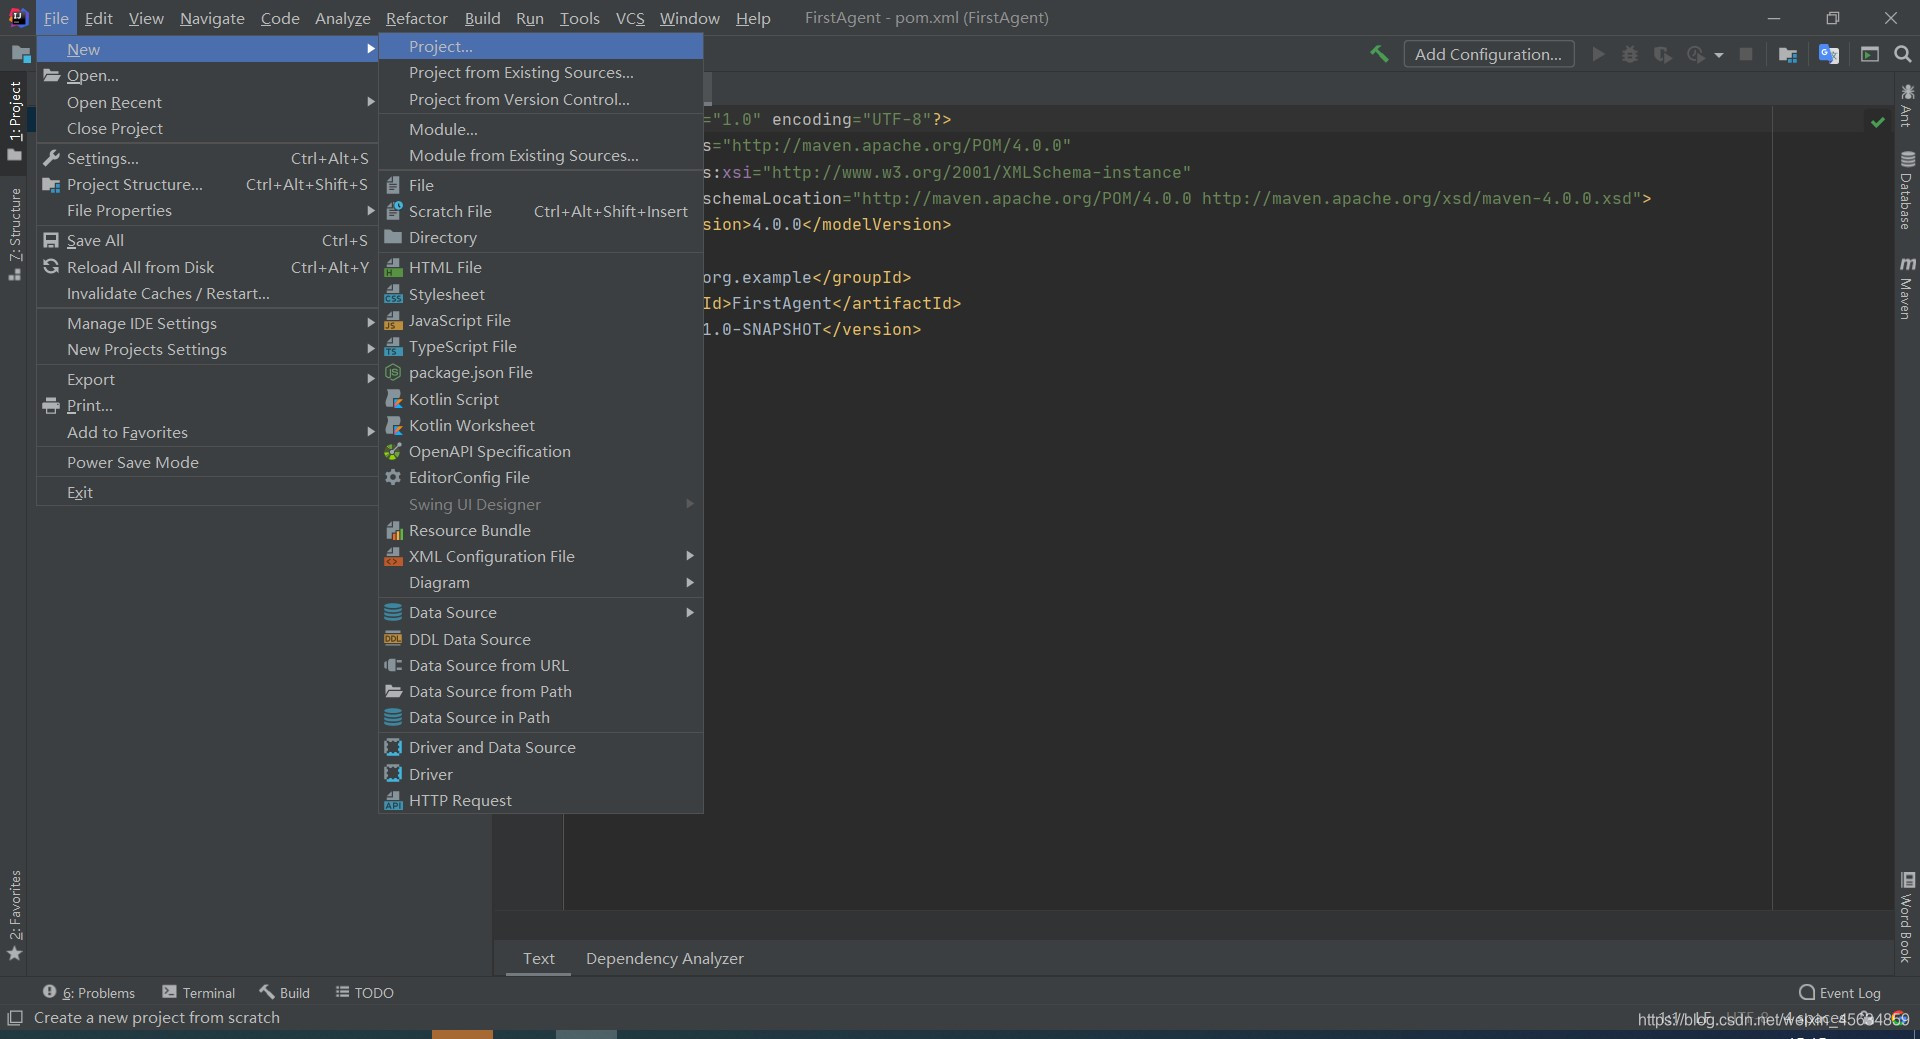Viewport: 1920px width, 1039px height.
Task: Open the VCS menu
Action: [x=630, y=18]
